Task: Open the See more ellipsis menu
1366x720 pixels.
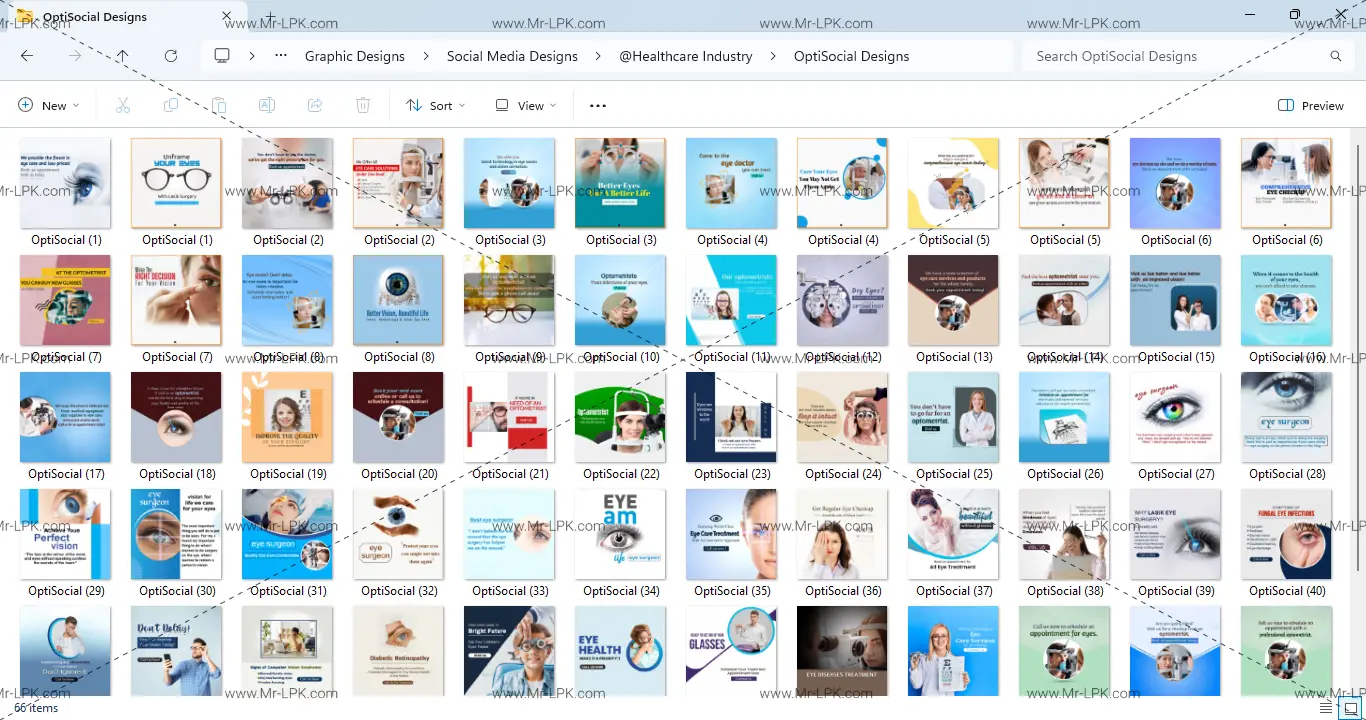Action: point(598,105)
